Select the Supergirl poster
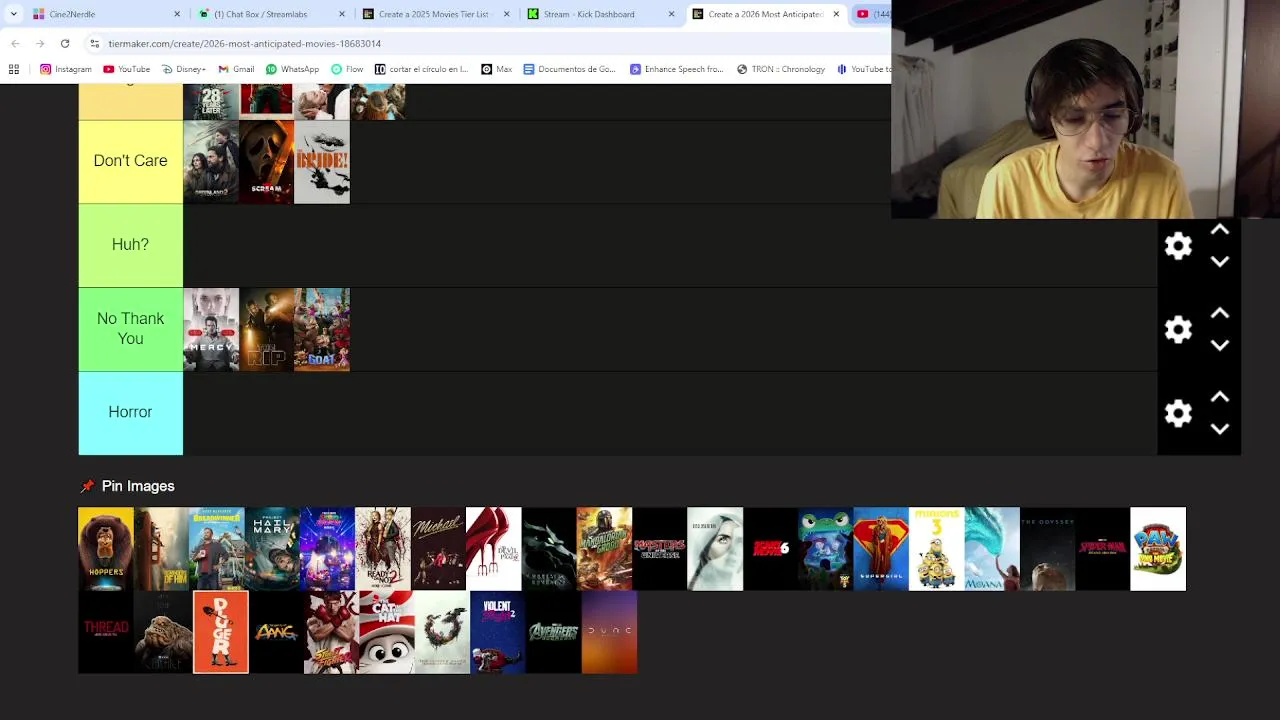 pyautogui.click(x=881, y=549)
